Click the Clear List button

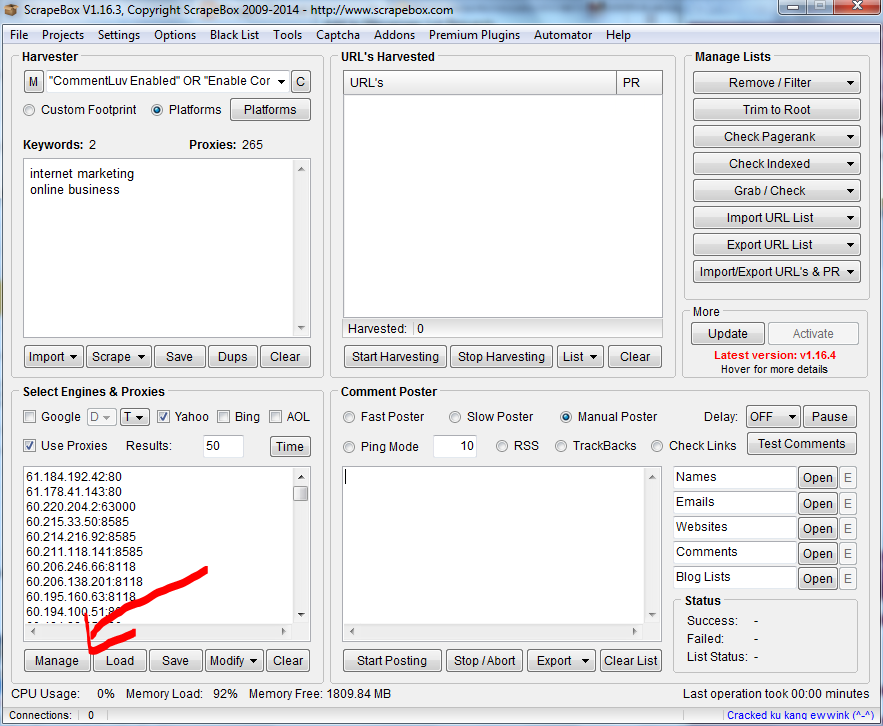(x=630, y=661)
